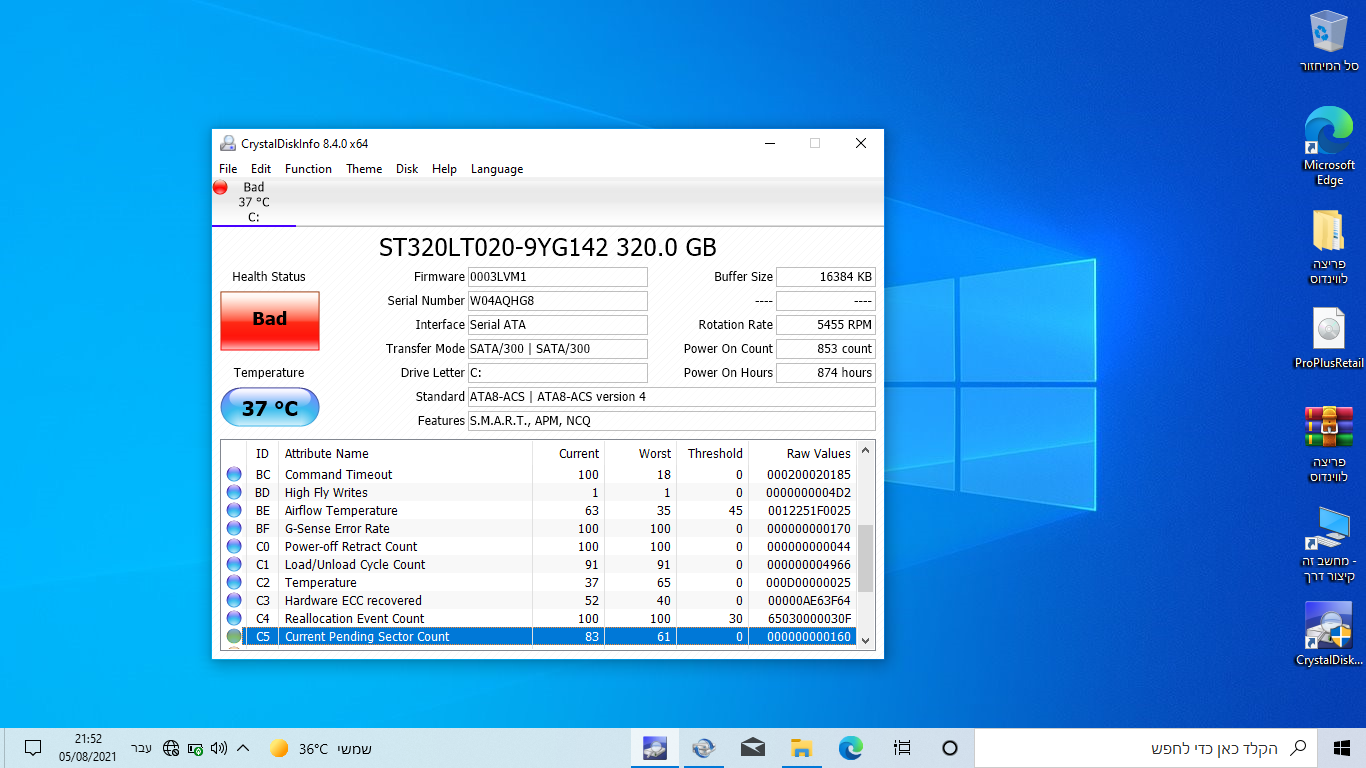Viewport: 1366px width, 768px height.
Task: Open the Edit menu
Action: click(261, 169)
